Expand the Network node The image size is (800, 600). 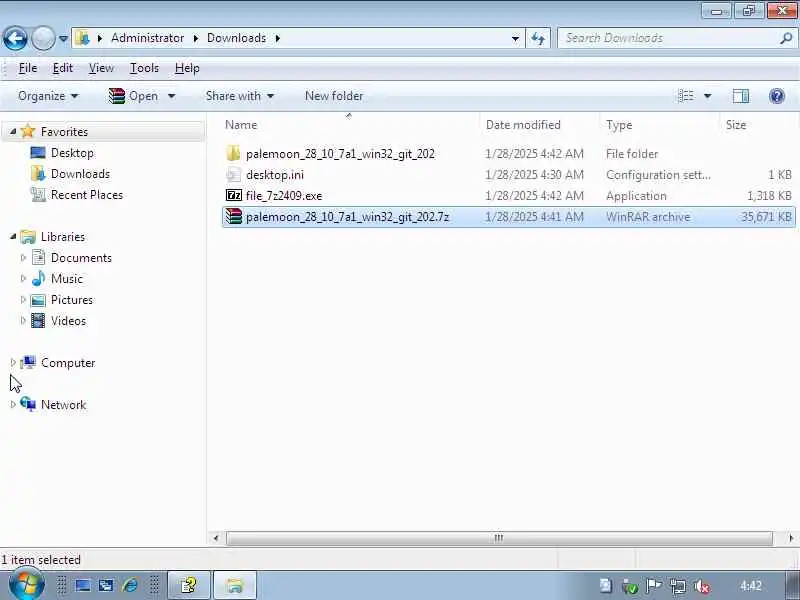point(13,405)
